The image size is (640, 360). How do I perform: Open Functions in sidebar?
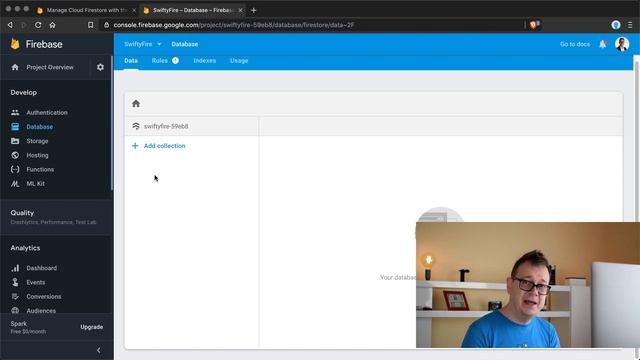pos(40,169)
